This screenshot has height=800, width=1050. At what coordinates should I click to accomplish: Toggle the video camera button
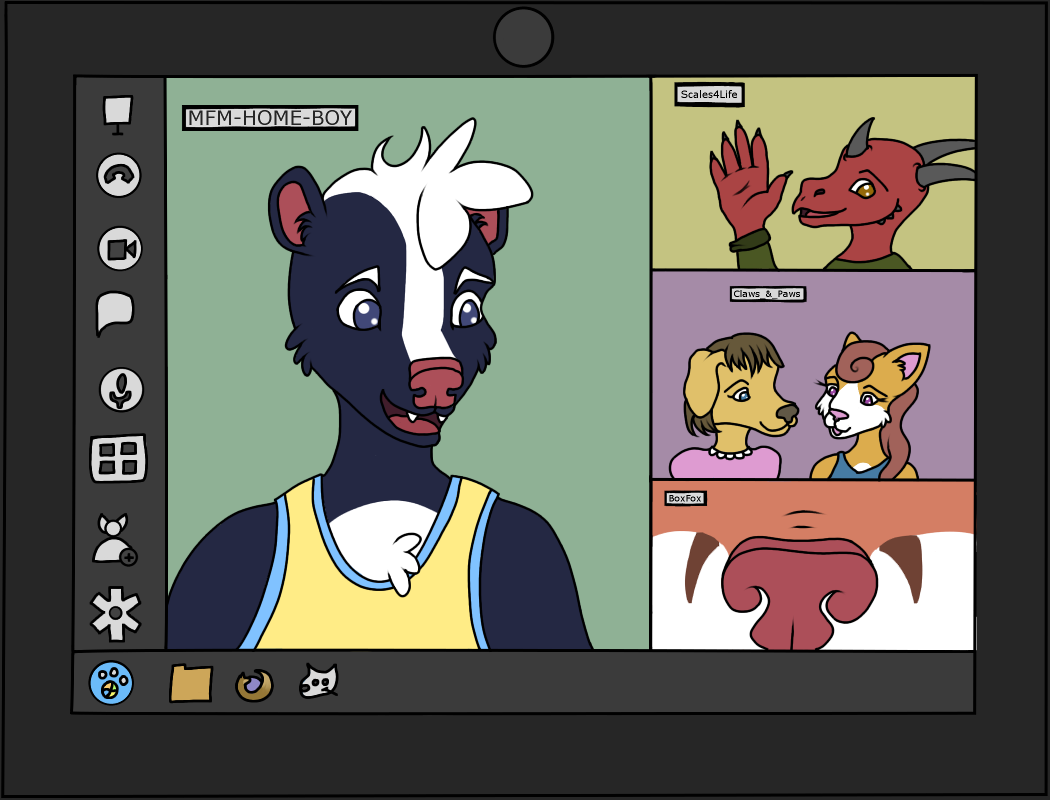click(121, 249)
